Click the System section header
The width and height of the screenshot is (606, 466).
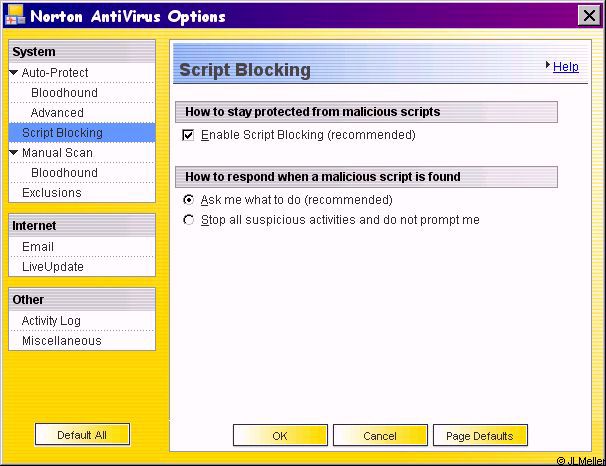pos(82,52)
